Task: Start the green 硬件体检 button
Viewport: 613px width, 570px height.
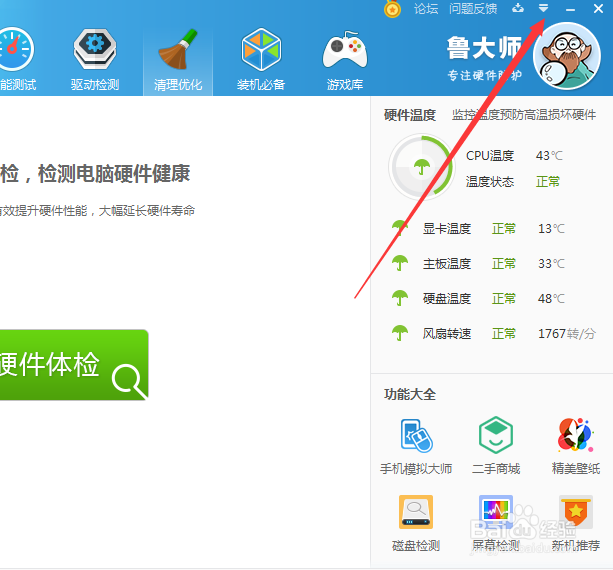Action: pos(74,365)
